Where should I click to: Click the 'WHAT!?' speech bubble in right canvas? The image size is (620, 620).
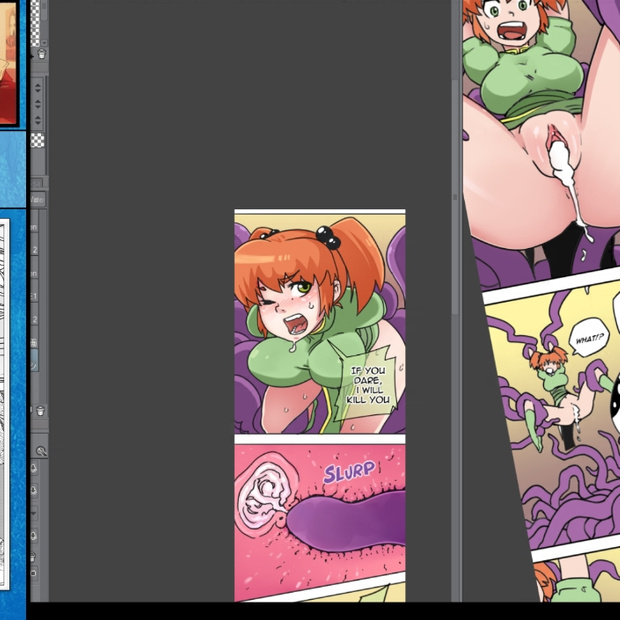[590, 338]
